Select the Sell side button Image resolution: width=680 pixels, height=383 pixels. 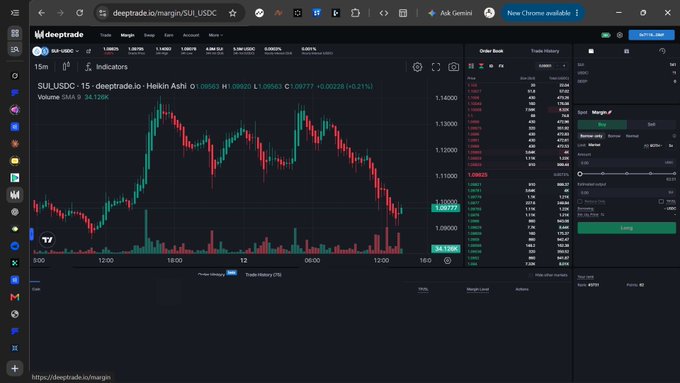[651, 124]
